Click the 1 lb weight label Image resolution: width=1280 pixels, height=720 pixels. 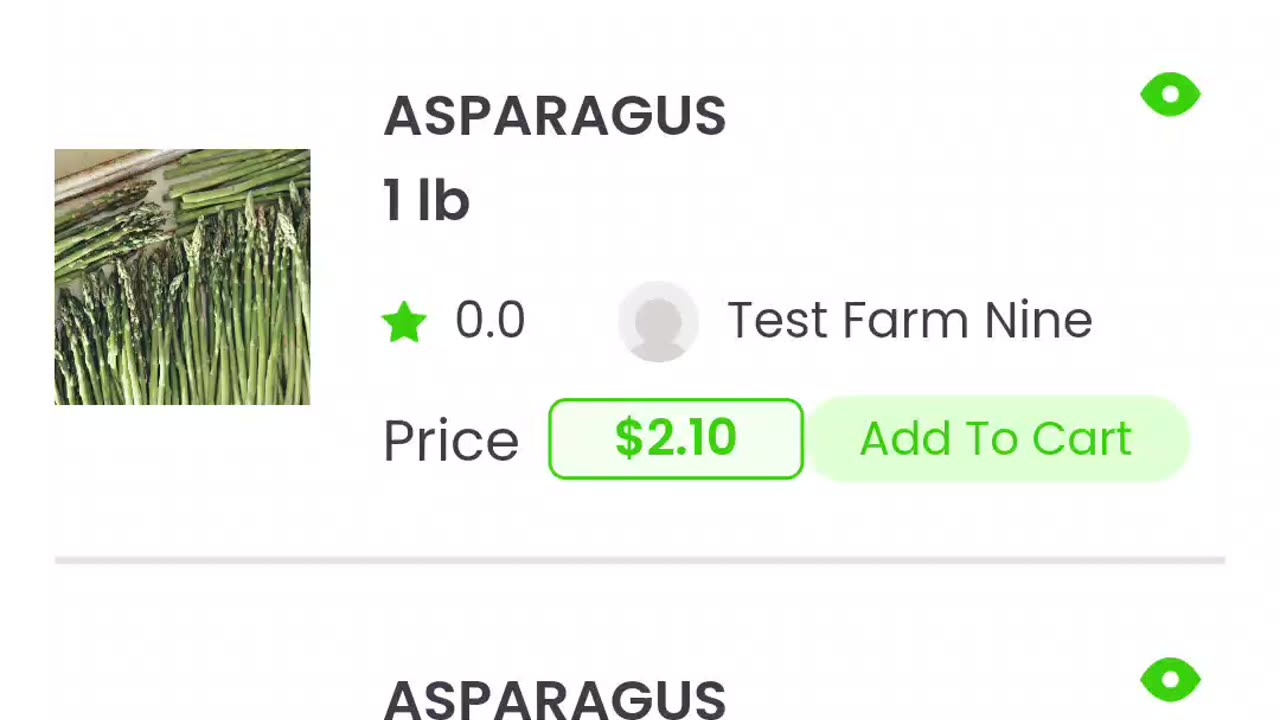426,200
